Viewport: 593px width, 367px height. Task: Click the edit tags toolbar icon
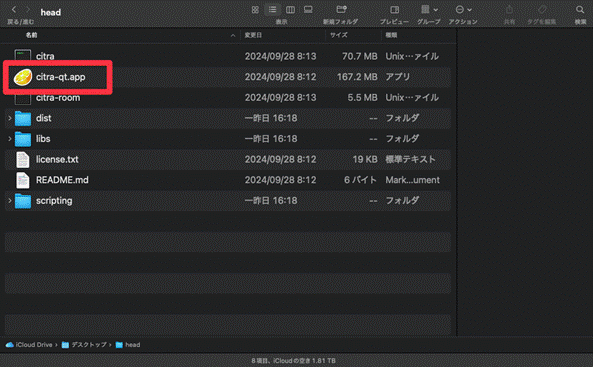542,9
